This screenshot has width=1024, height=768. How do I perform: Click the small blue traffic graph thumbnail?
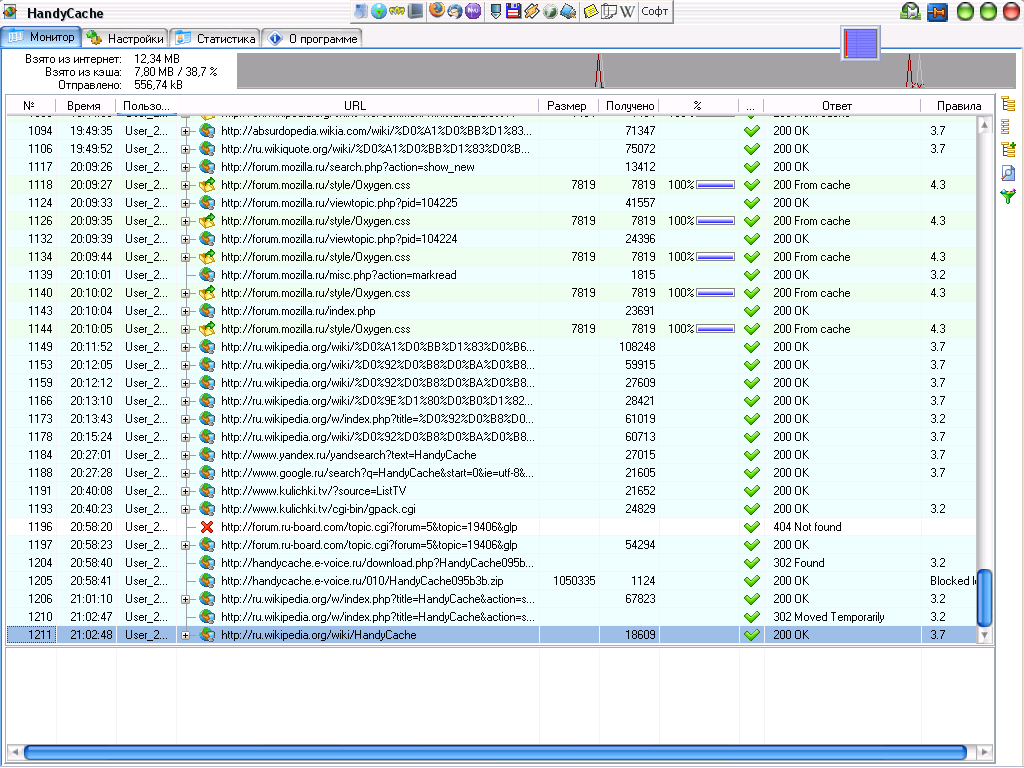860,44
